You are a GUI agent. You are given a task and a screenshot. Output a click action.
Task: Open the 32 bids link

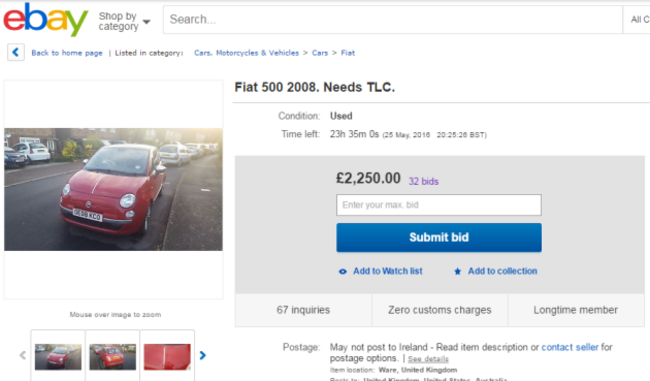[423, 181]
